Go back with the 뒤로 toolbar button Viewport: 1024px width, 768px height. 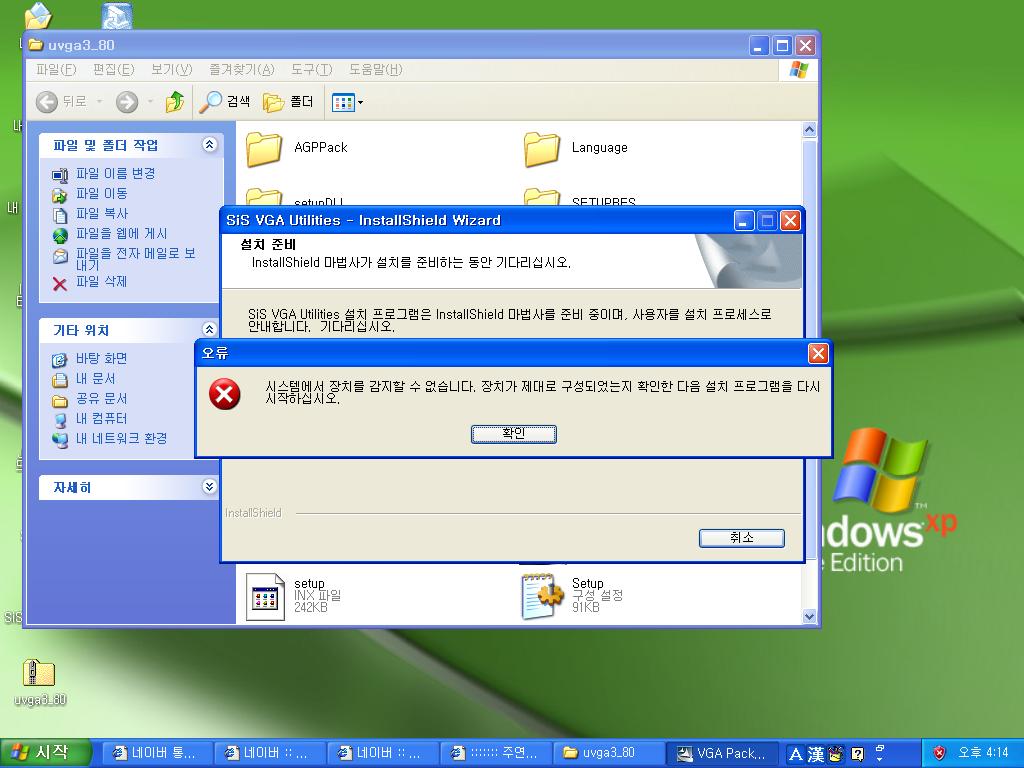coord(61,102)
